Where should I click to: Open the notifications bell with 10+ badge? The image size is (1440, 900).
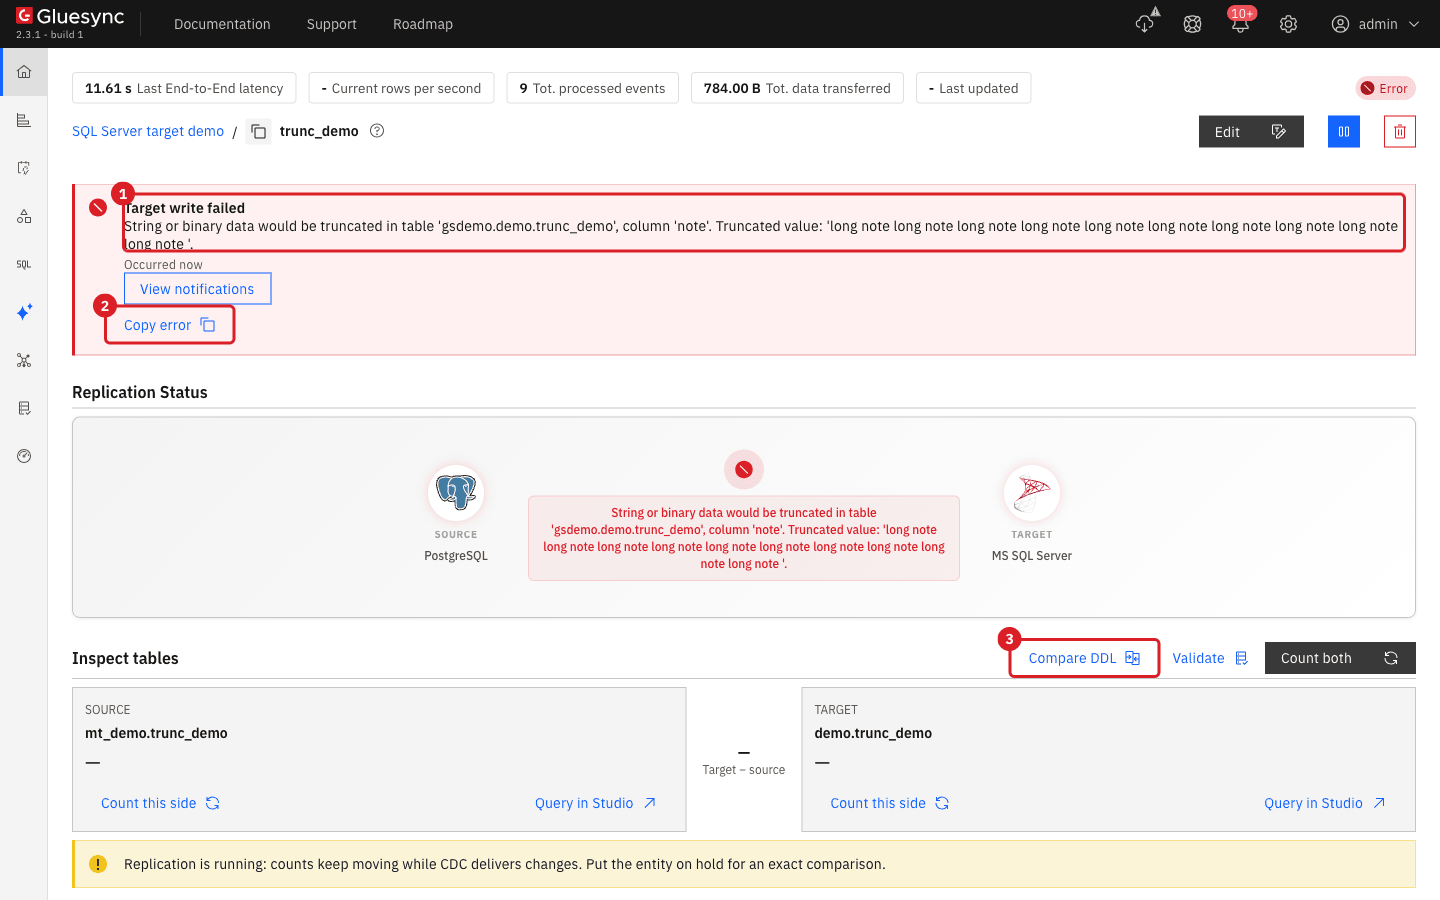click(1240, 22)
